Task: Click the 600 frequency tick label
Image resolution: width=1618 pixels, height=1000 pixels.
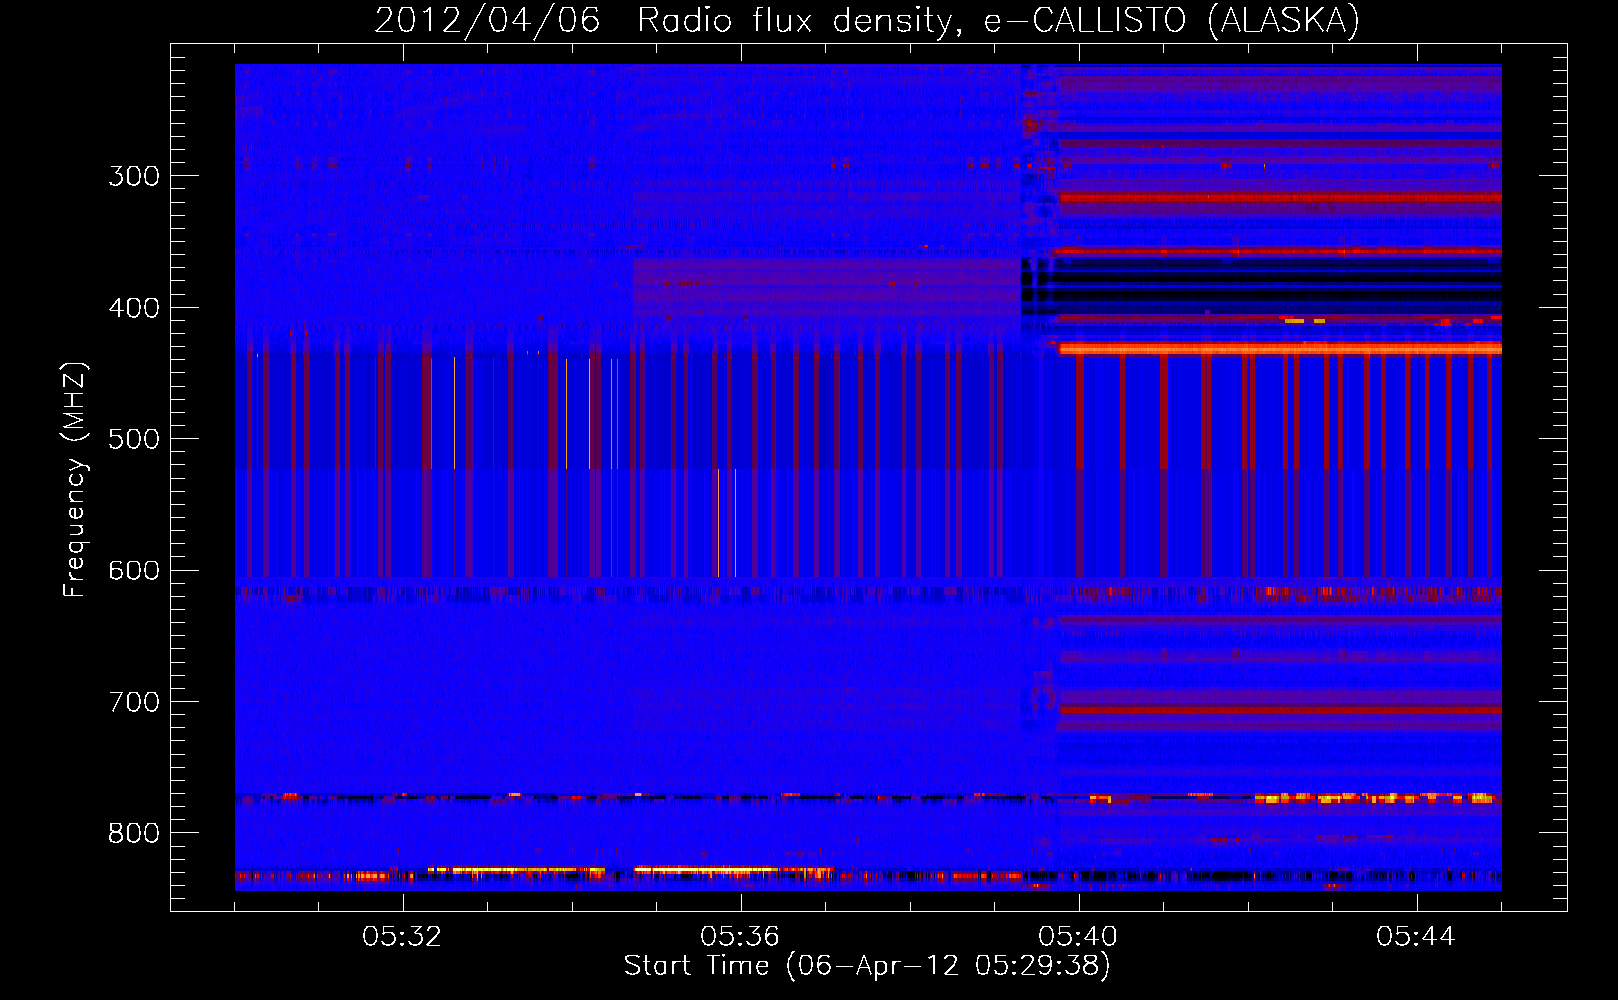Action: [134, 571]
